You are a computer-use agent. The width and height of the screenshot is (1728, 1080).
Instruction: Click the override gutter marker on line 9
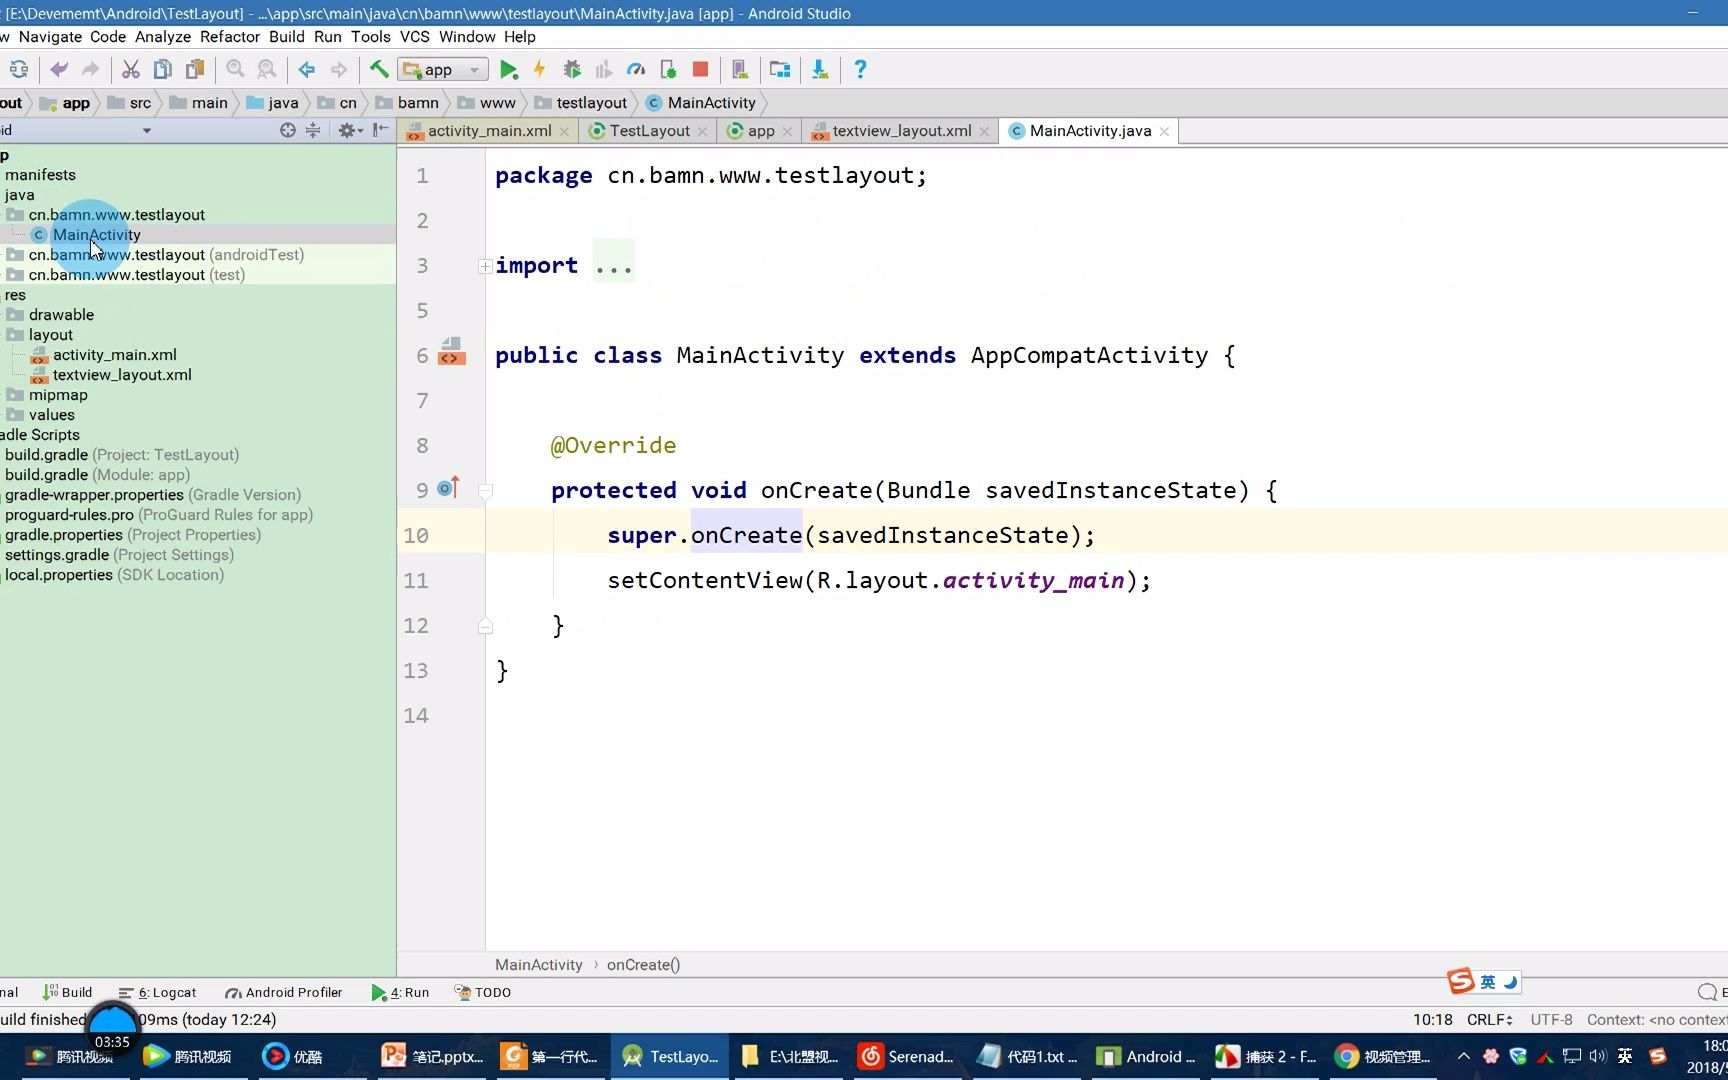449,488
